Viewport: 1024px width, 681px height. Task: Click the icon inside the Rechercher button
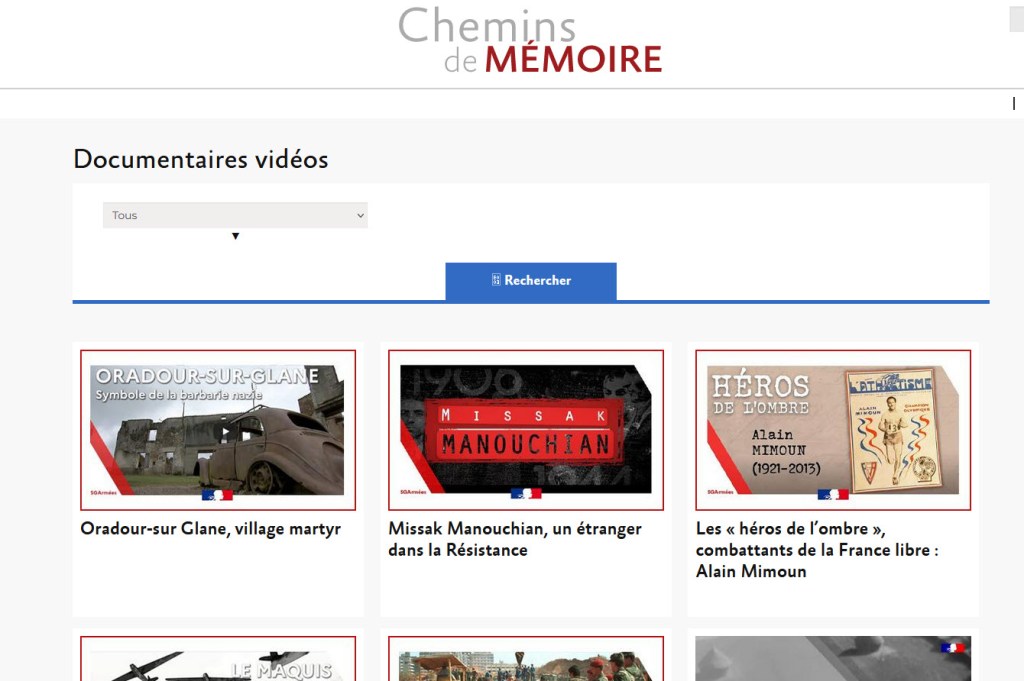click(x=496, y=280)
